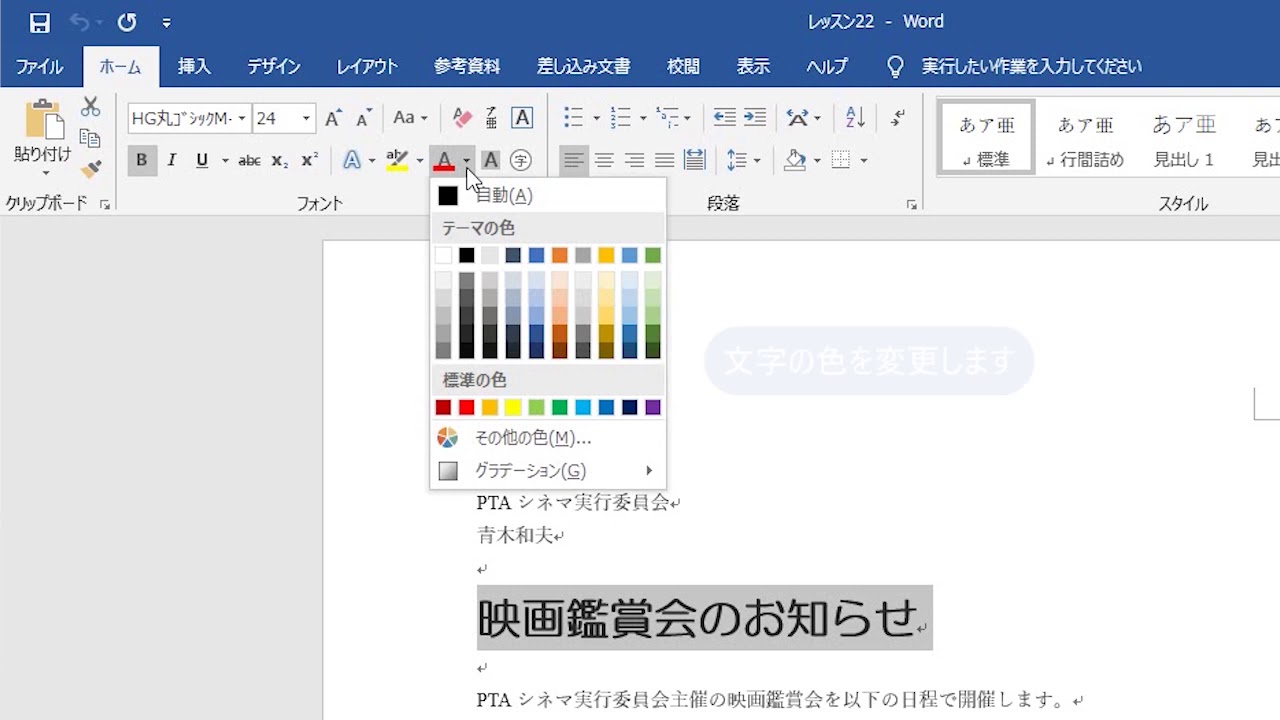This screenshot has height=720, width=1280.
Task: Switch to the References (参考資料) tab
Action: (467, 67)
